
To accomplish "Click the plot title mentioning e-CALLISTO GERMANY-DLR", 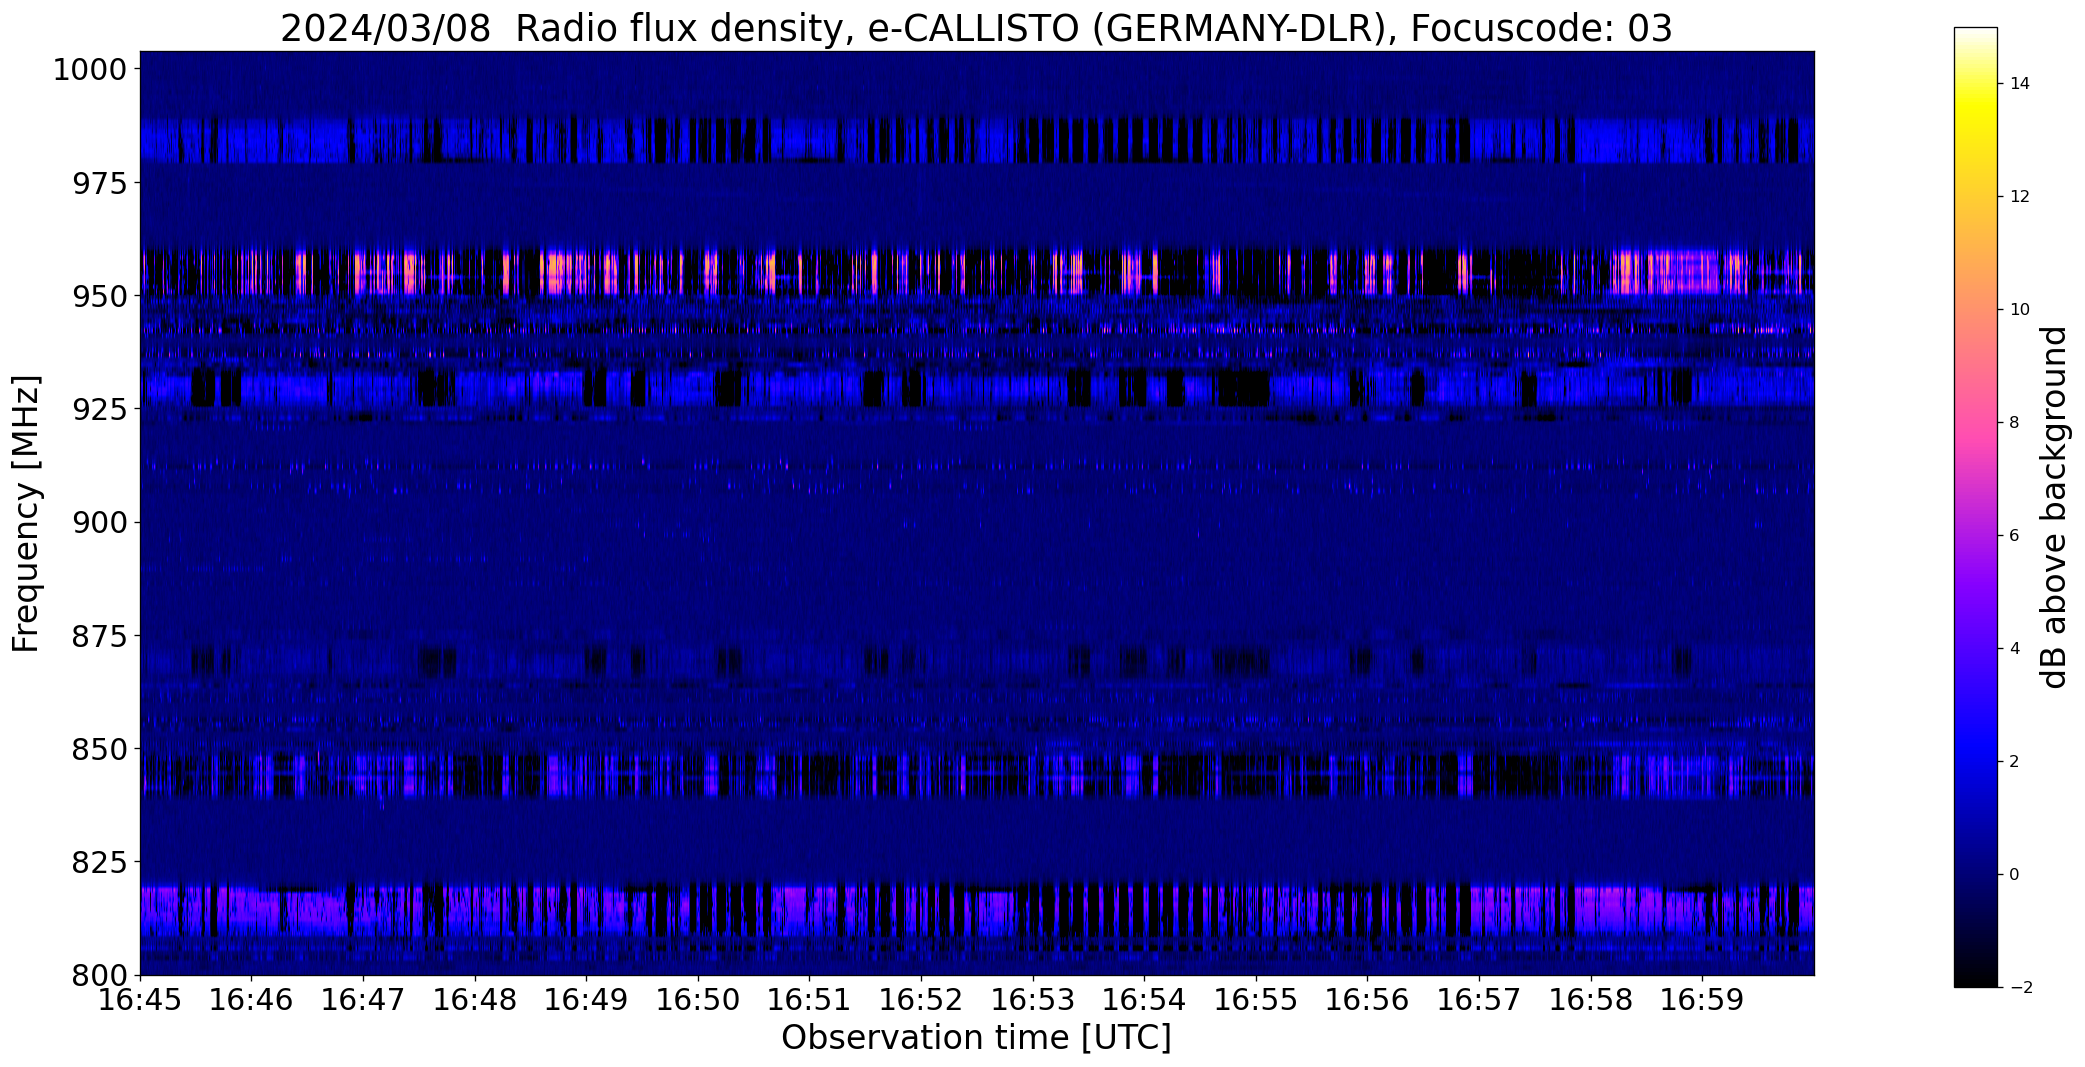I will click(x=976, y=28).
